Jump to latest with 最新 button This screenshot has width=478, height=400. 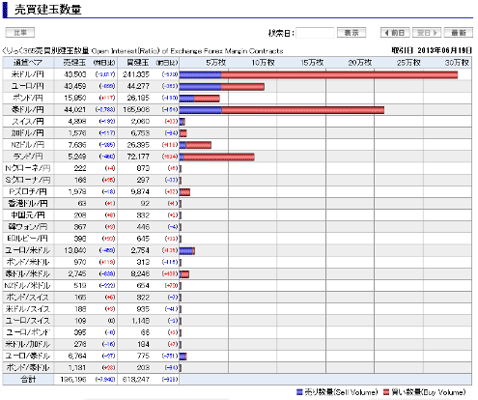tap(458, 33)
